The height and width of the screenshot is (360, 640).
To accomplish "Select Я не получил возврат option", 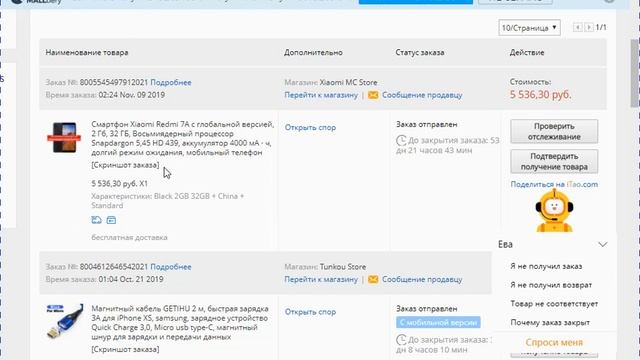I will (551, 285).
